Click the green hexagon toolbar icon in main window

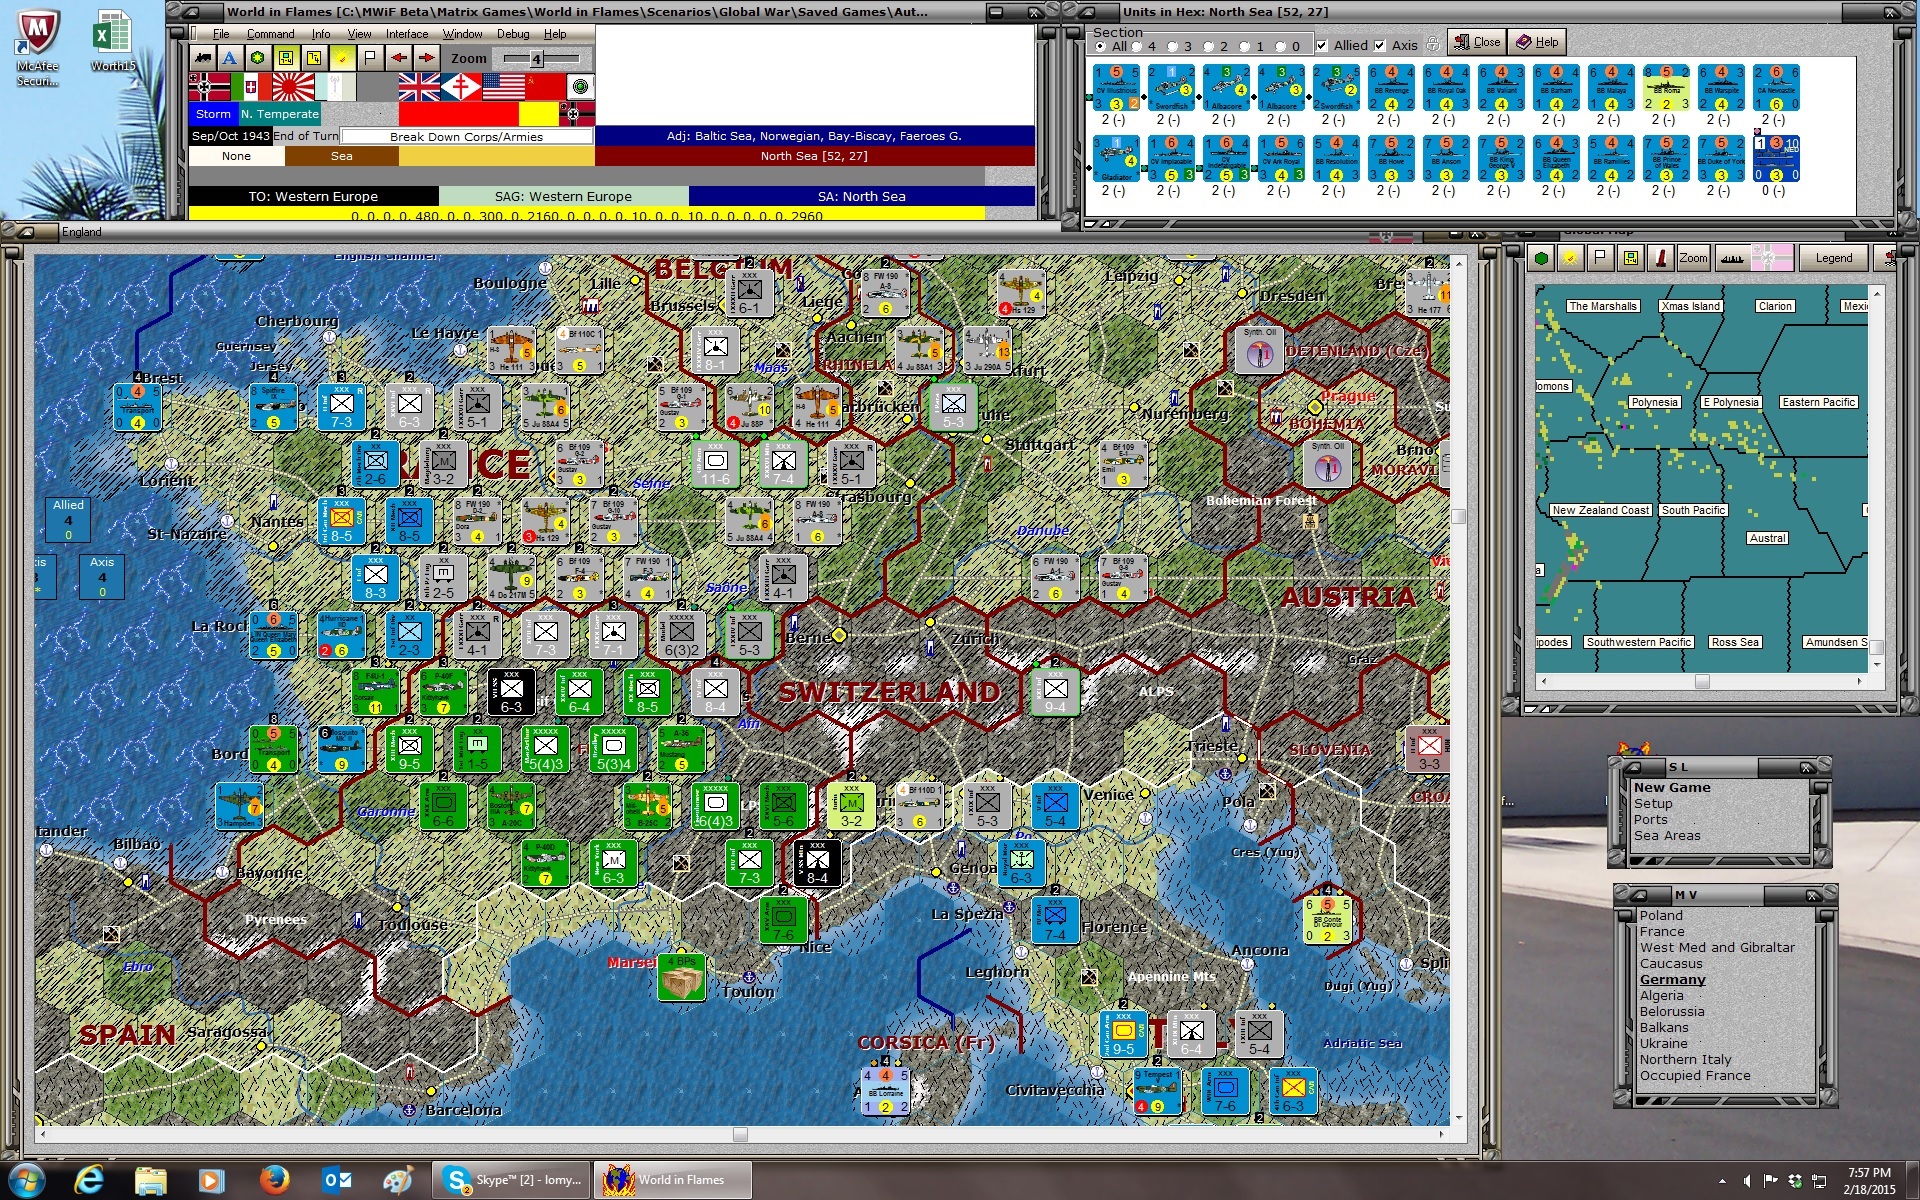click(258, 58)
